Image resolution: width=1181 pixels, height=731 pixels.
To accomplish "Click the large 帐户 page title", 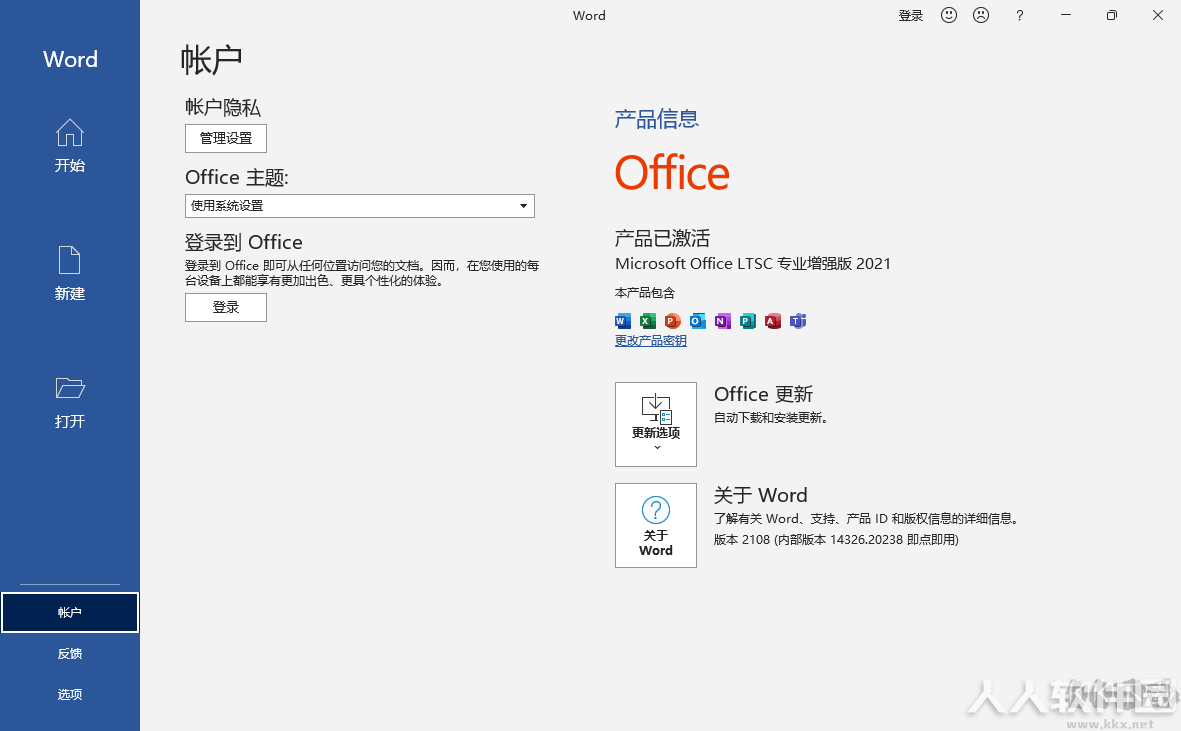I will [212, 59].
